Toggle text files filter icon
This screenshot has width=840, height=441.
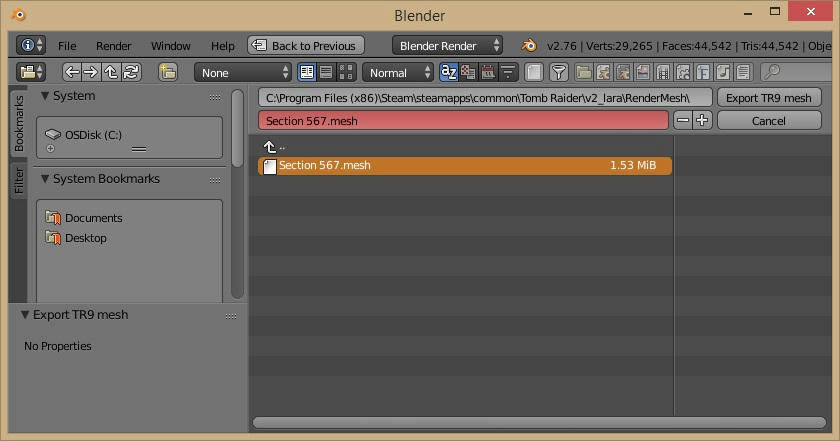742,72
